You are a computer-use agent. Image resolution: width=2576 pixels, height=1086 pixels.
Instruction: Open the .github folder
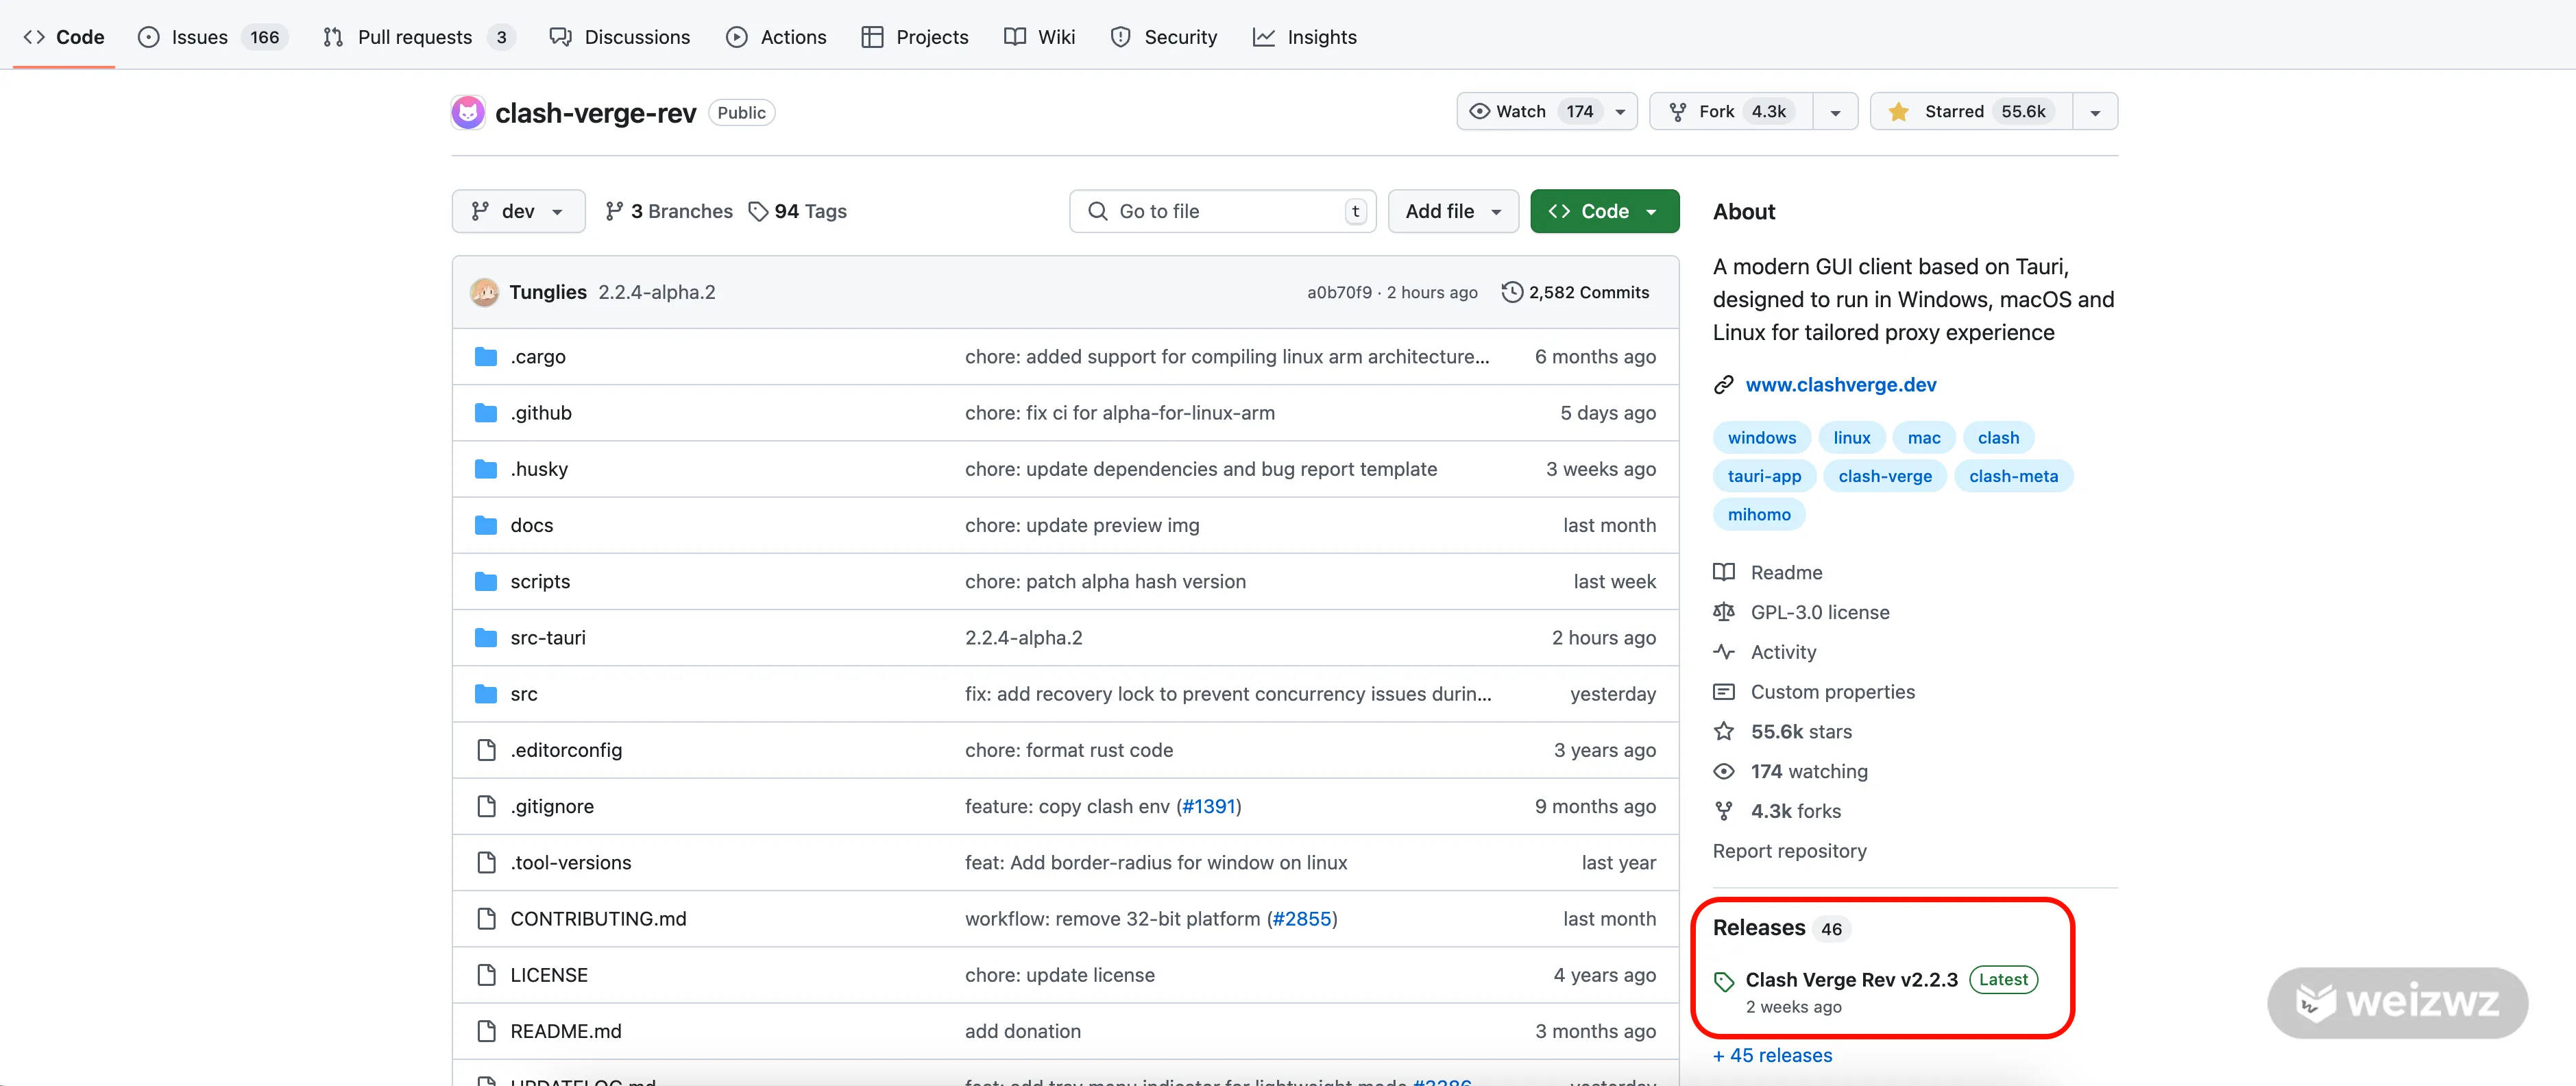pos(541,413)
